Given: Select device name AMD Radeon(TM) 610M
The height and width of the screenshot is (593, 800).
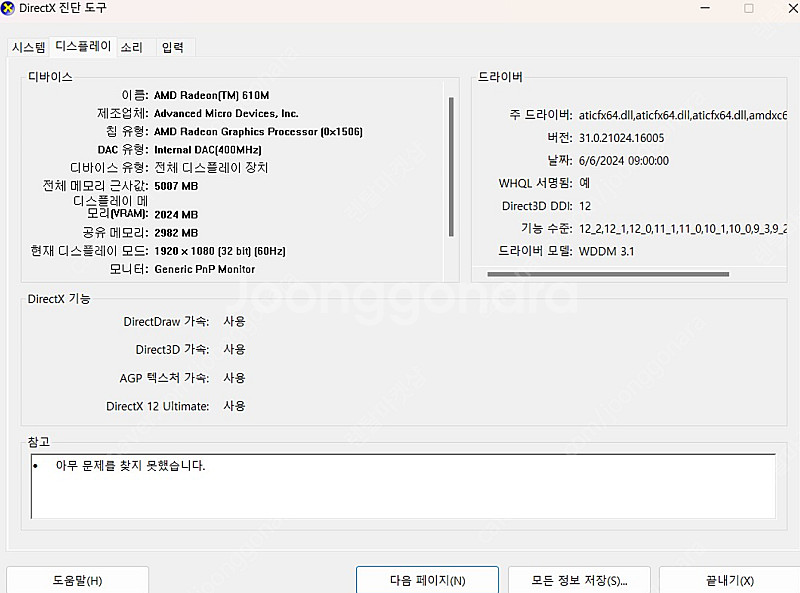Looking at the screenshot, I should point(211,95).
